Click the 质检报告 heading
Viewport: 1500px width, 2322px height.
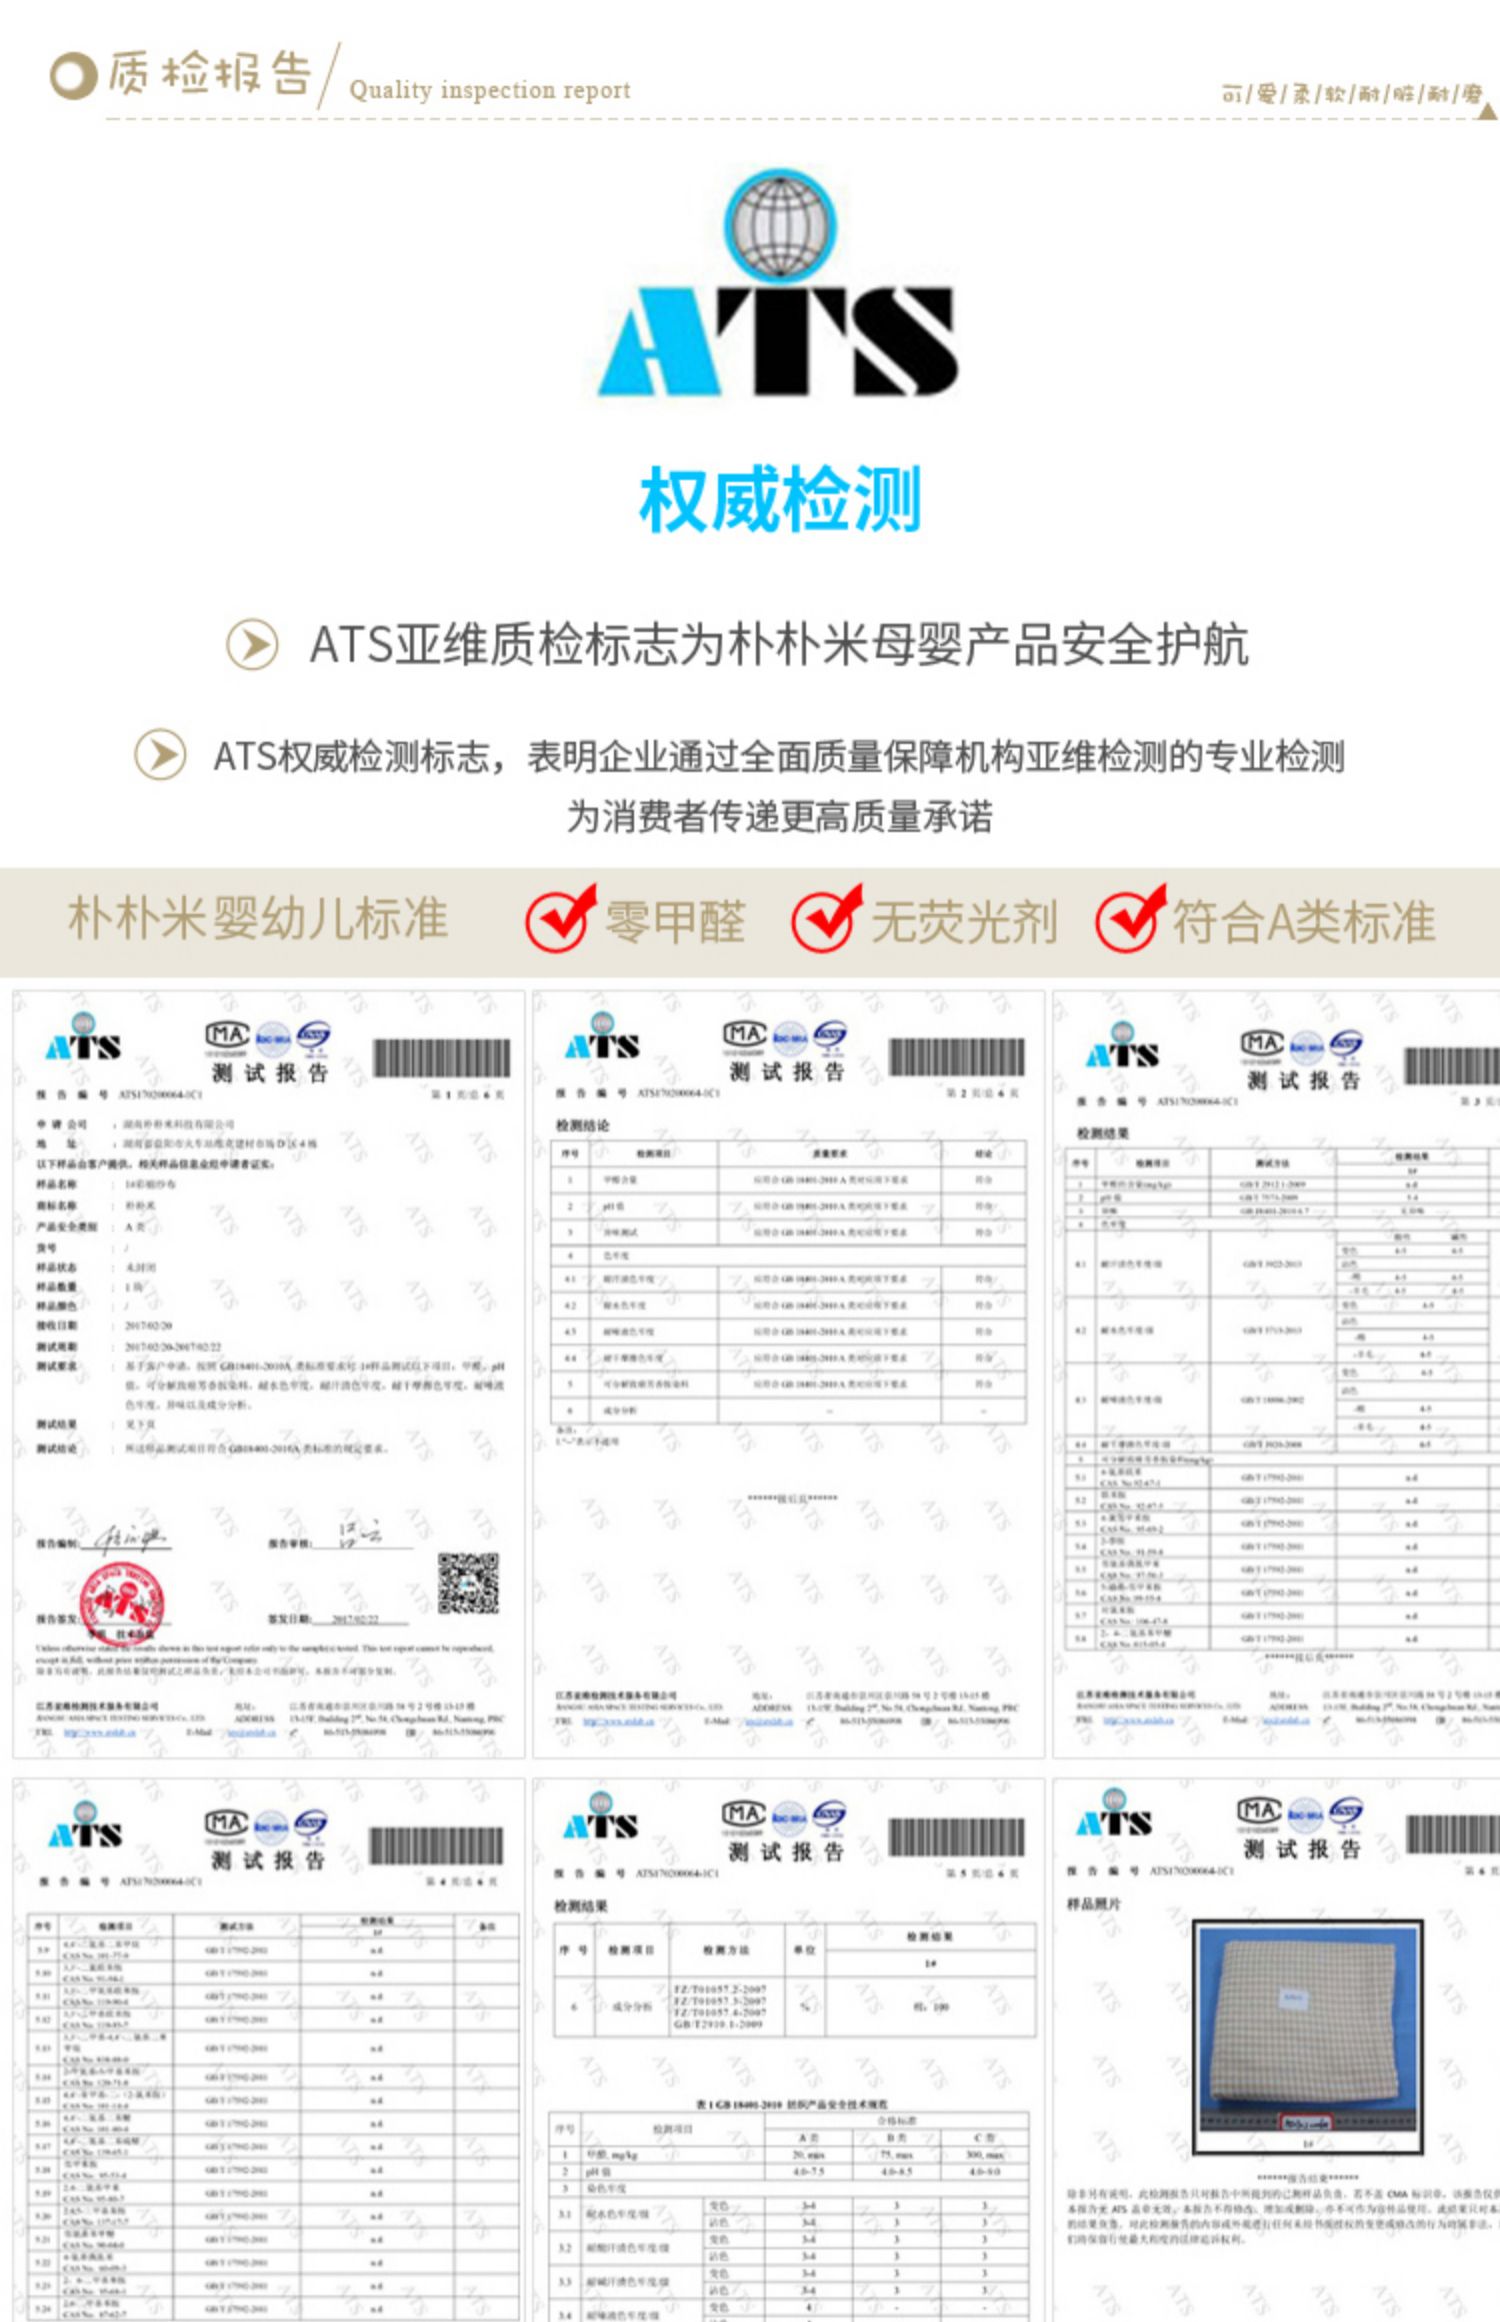click(x=210, y=74)
